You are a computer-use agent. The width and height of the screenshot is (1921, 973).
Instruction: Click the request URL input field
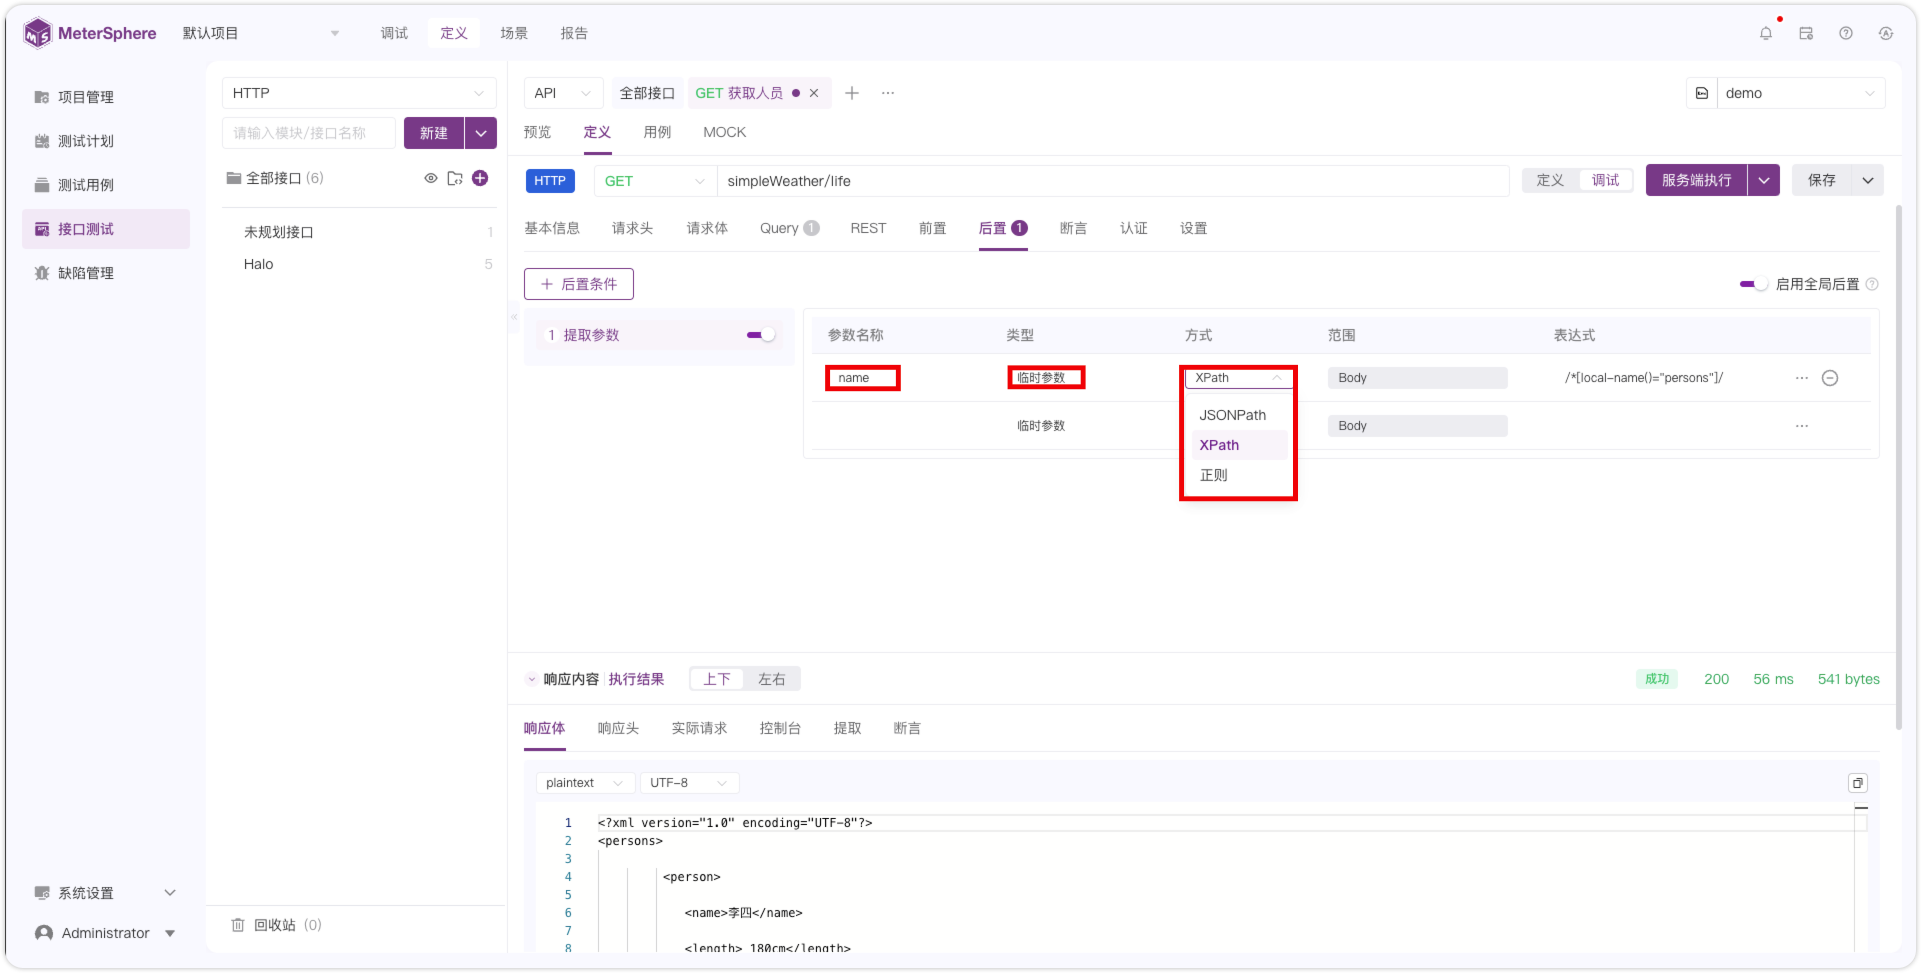point(1113,181)
